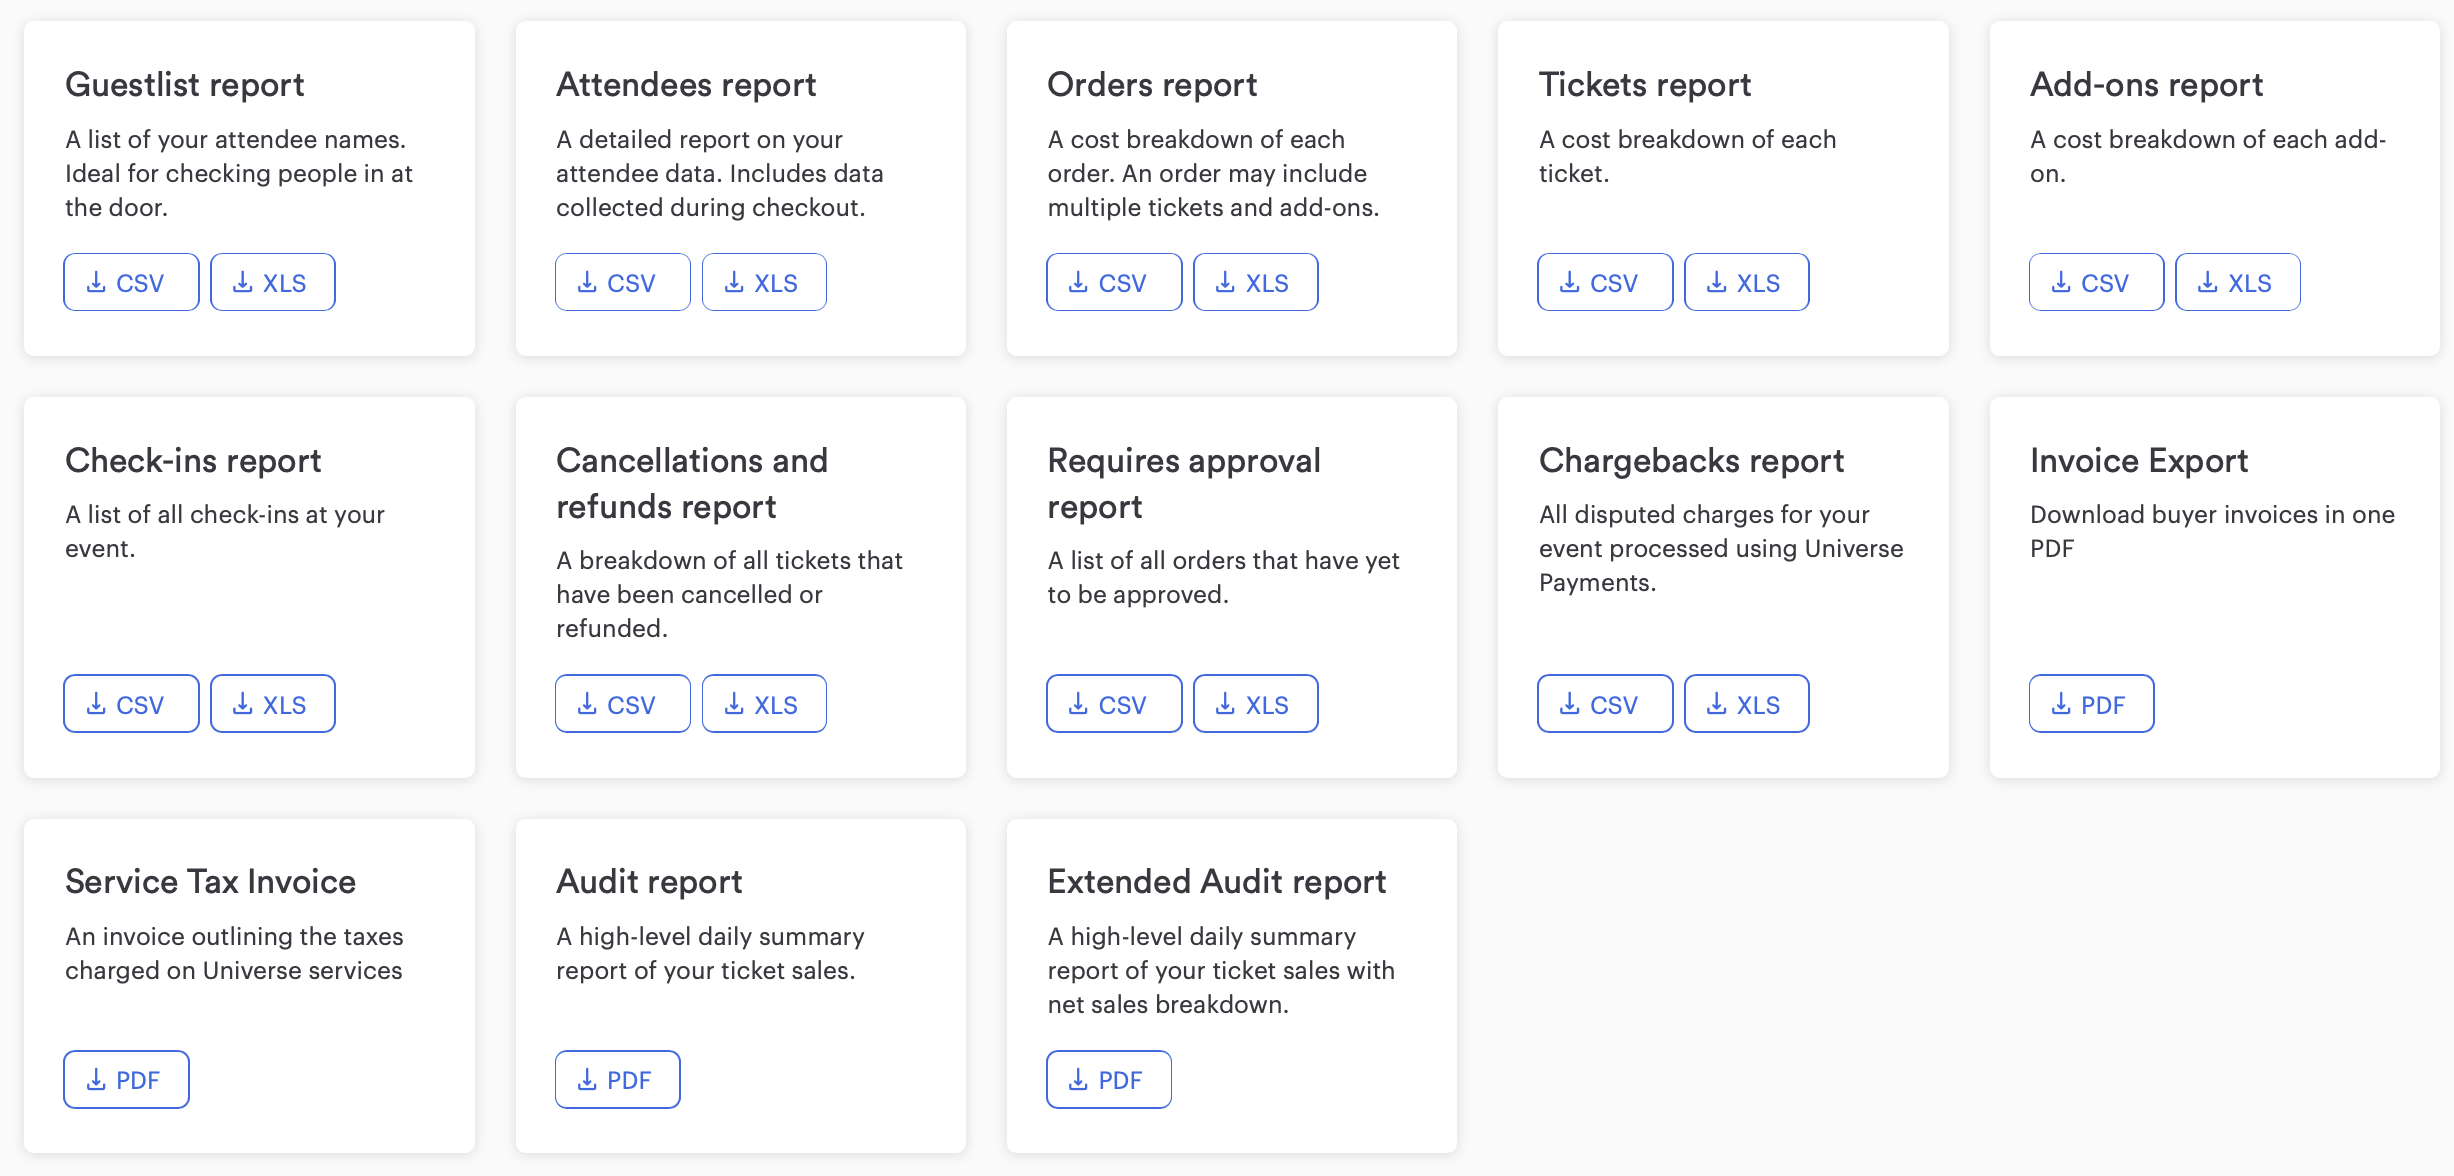
Task: Download Extended Audit report PDF
Action: coord(1108,1080)
